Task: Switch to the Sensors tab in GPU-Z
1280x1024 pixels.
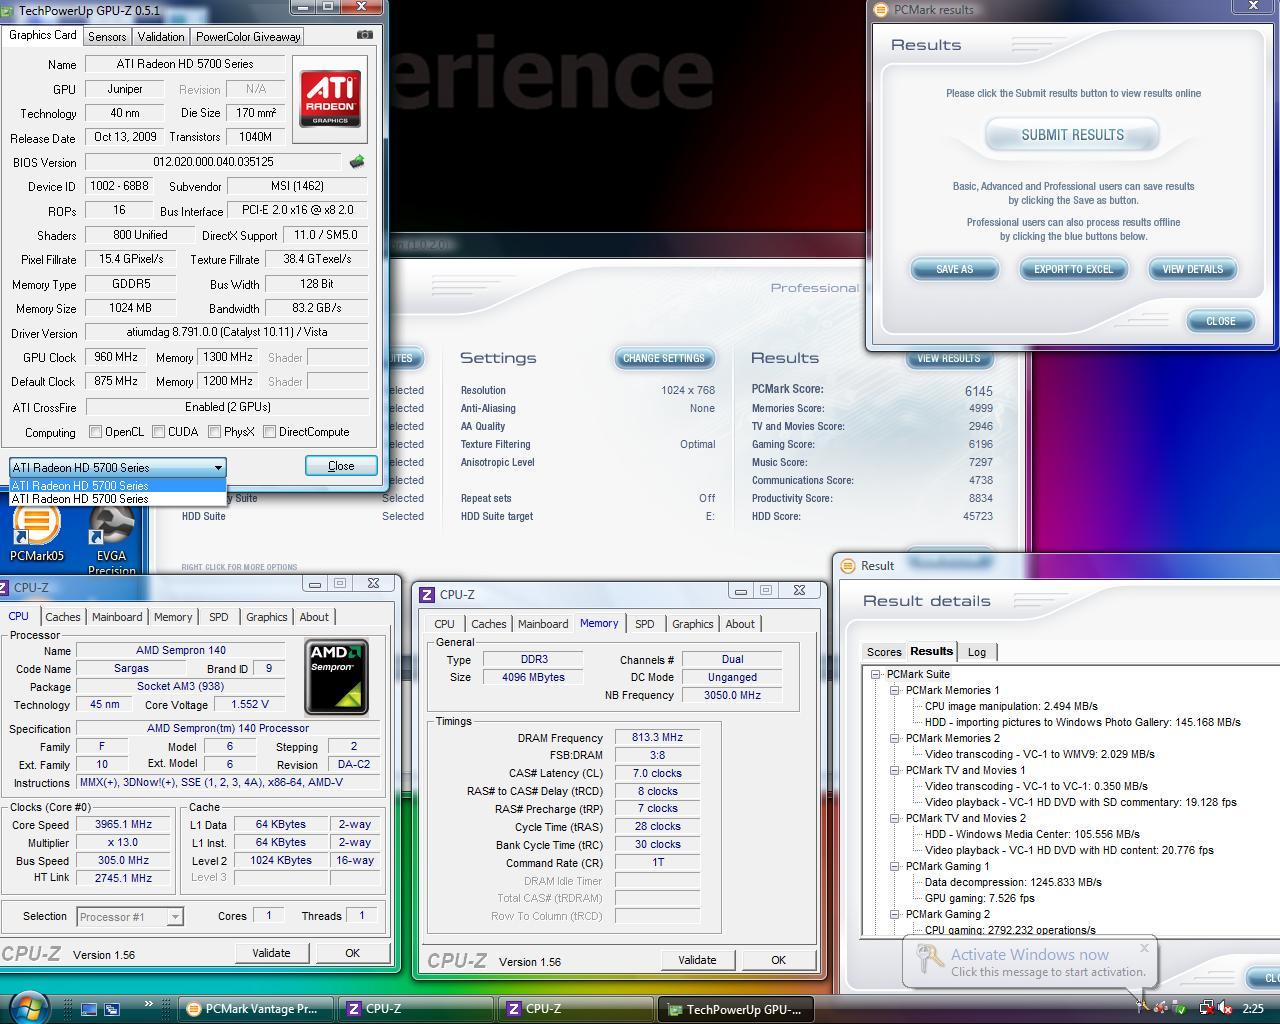Action: coord(107,37)
